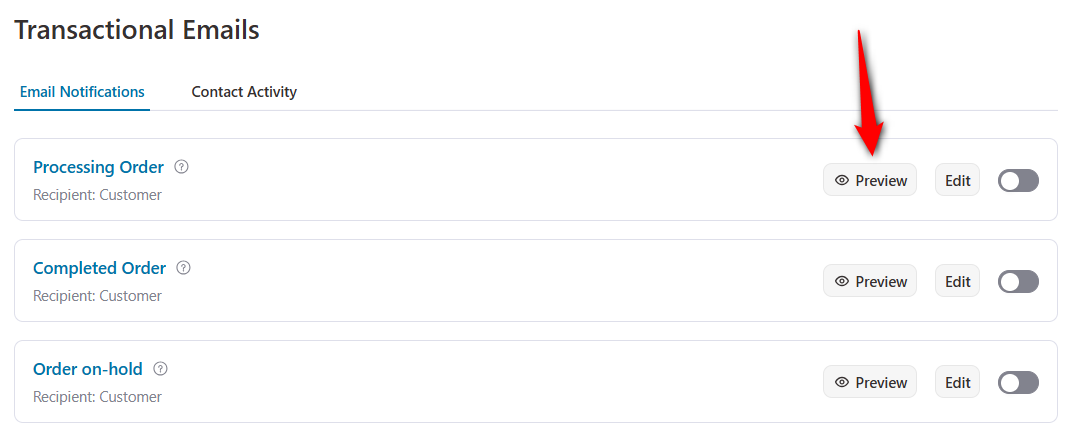
Task: Click eye icon in Order on-hold Preview button
Action: [x=842, y=382]
